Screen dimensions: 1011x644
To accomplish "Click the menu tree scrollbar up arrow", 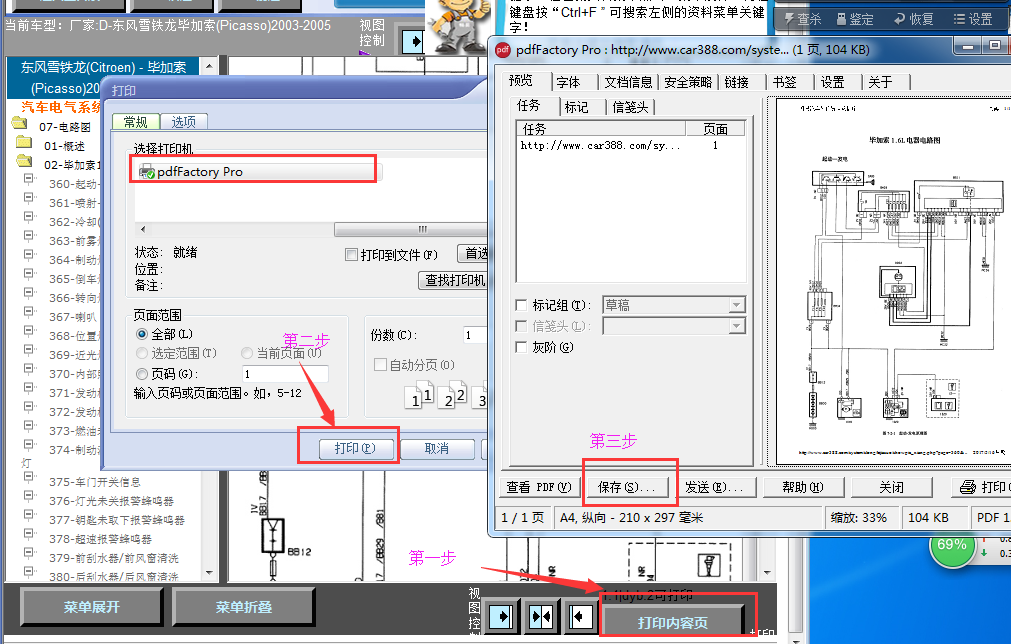I will pyautogui.click(x=209, y=66).
